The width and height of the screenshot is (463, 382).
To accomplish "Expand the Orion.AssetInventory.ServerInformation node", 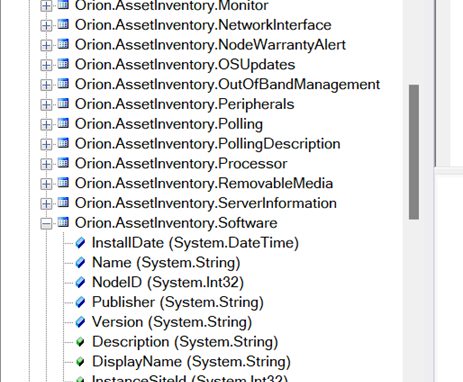I will (46, 204).
